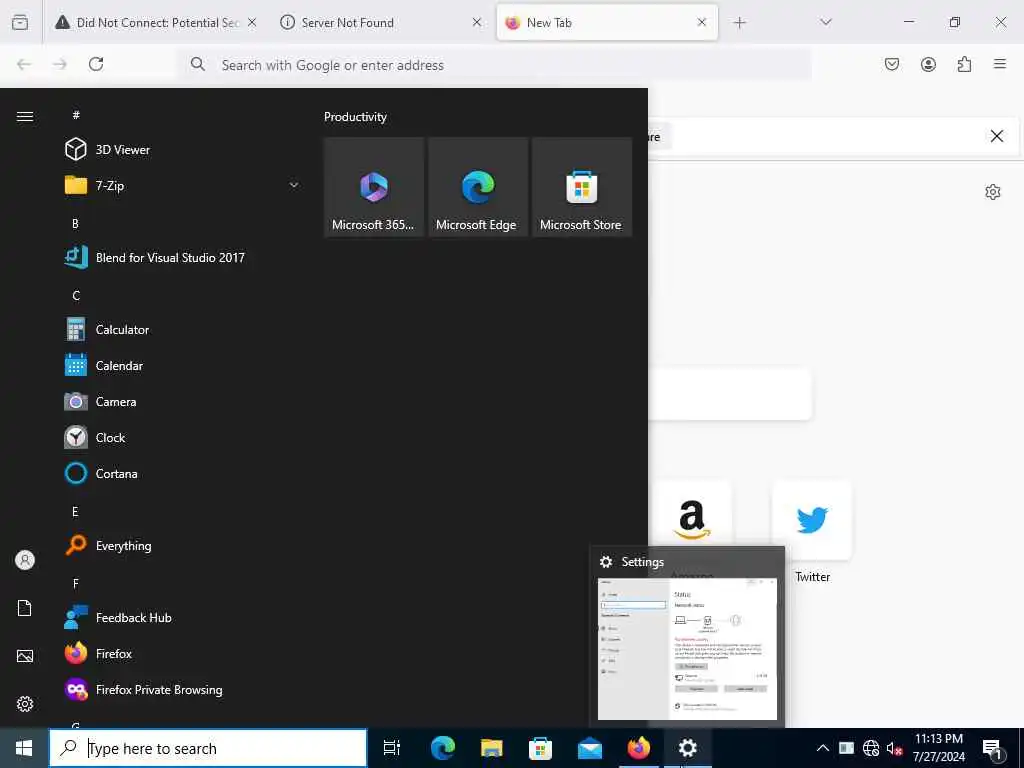Open the Firefox account icon

pos(928,64)
